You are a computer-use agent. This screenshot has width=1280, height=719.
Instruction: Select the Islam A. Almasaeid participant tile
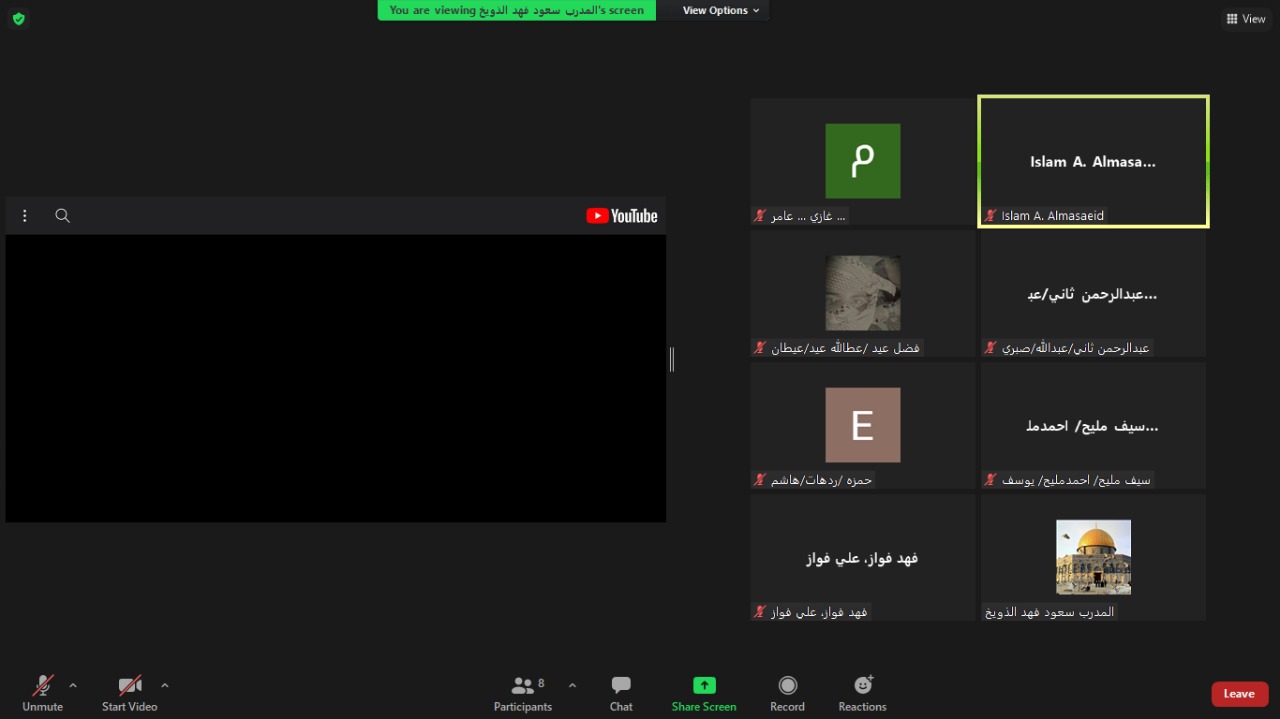point(1093,161)
